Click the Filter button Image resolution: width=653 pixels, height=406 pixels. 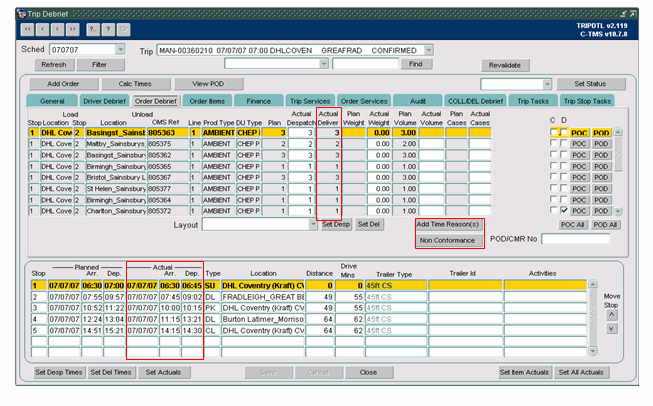pyautogui.click(x=100, y=65)
